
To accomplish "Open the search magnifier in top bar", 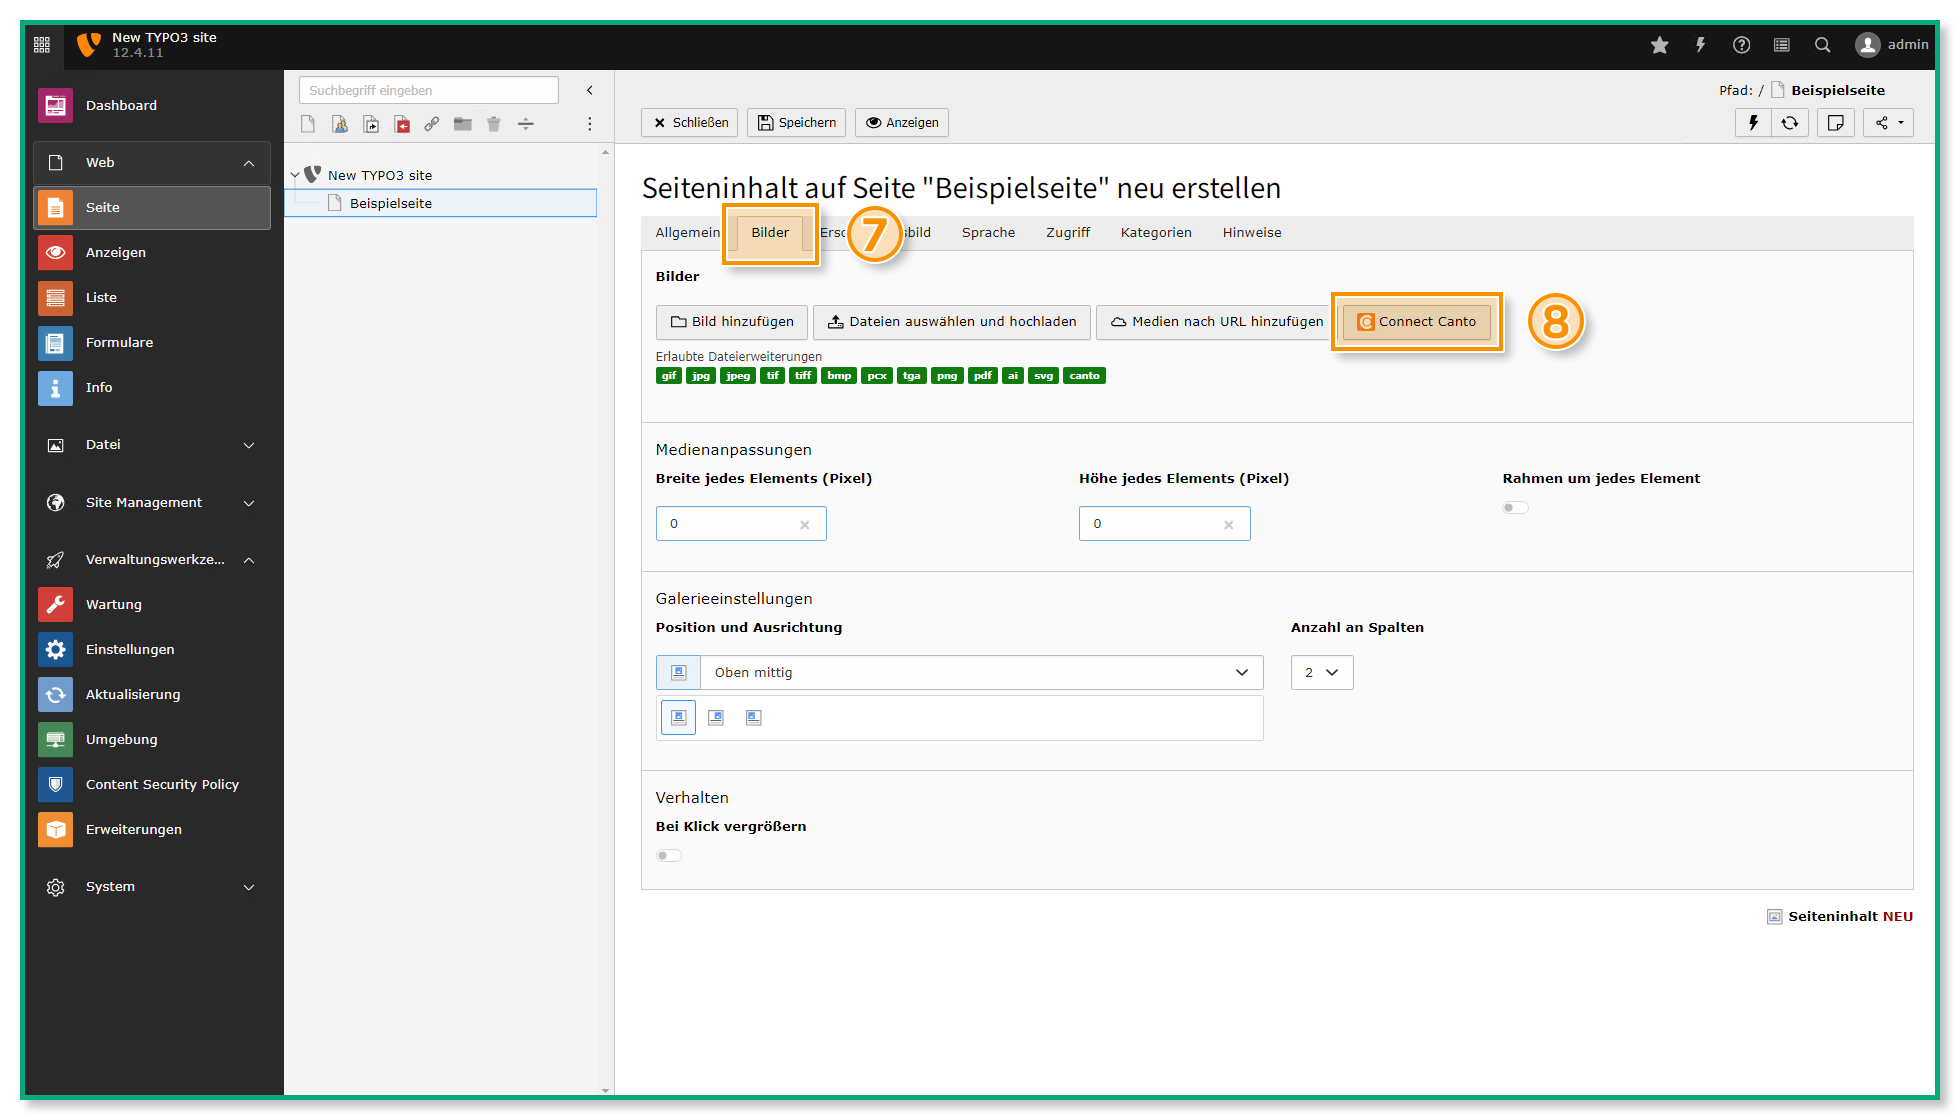I will (x=1823, y=45).
